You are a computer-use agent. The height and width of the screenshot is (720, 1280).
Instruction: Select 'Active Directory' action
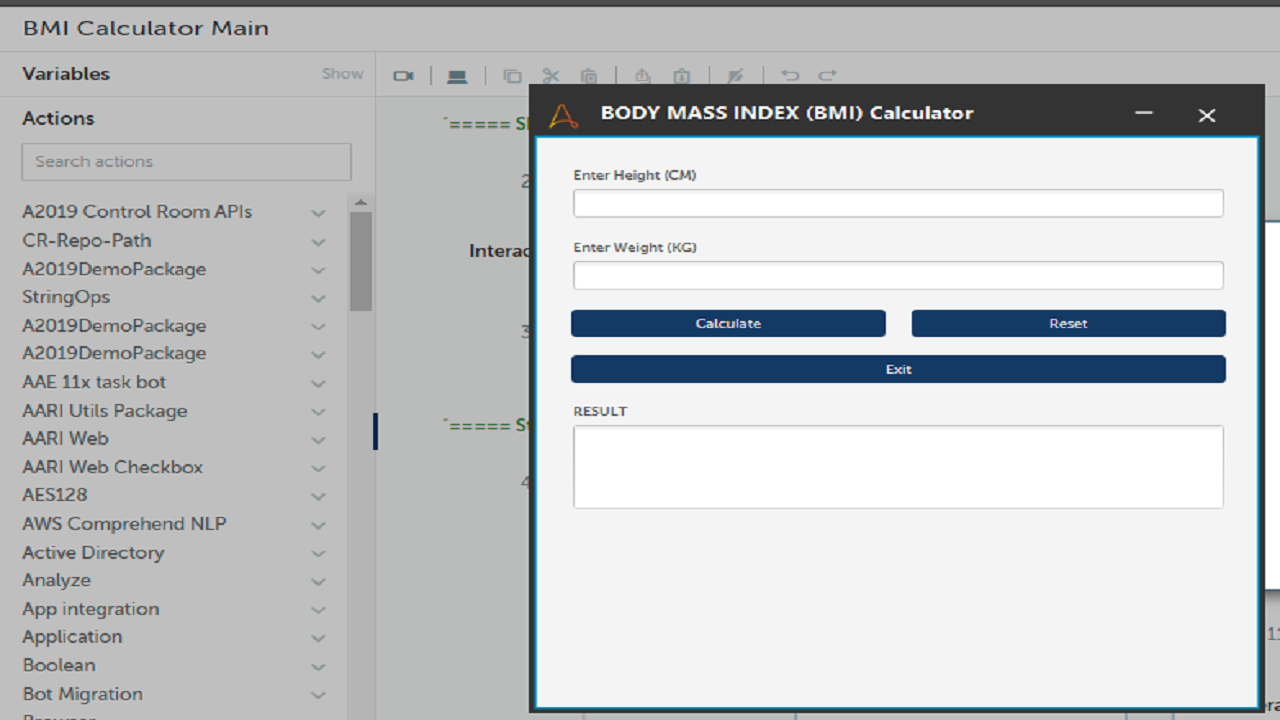pyautogui.click(x=93, y=553)
